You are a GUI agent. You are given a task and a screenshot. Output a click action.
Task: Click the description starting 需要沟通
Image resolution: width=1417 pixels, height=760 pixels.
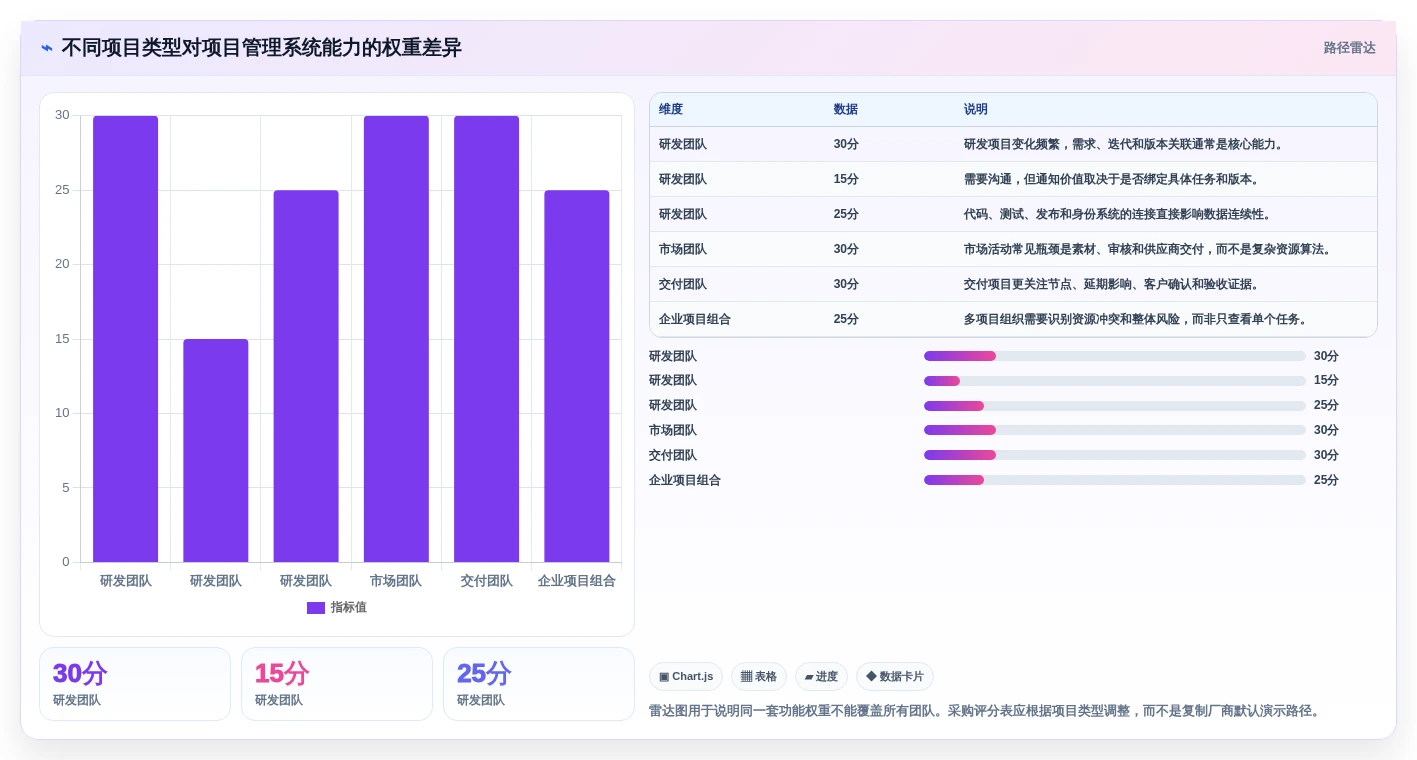point(1112,179)
